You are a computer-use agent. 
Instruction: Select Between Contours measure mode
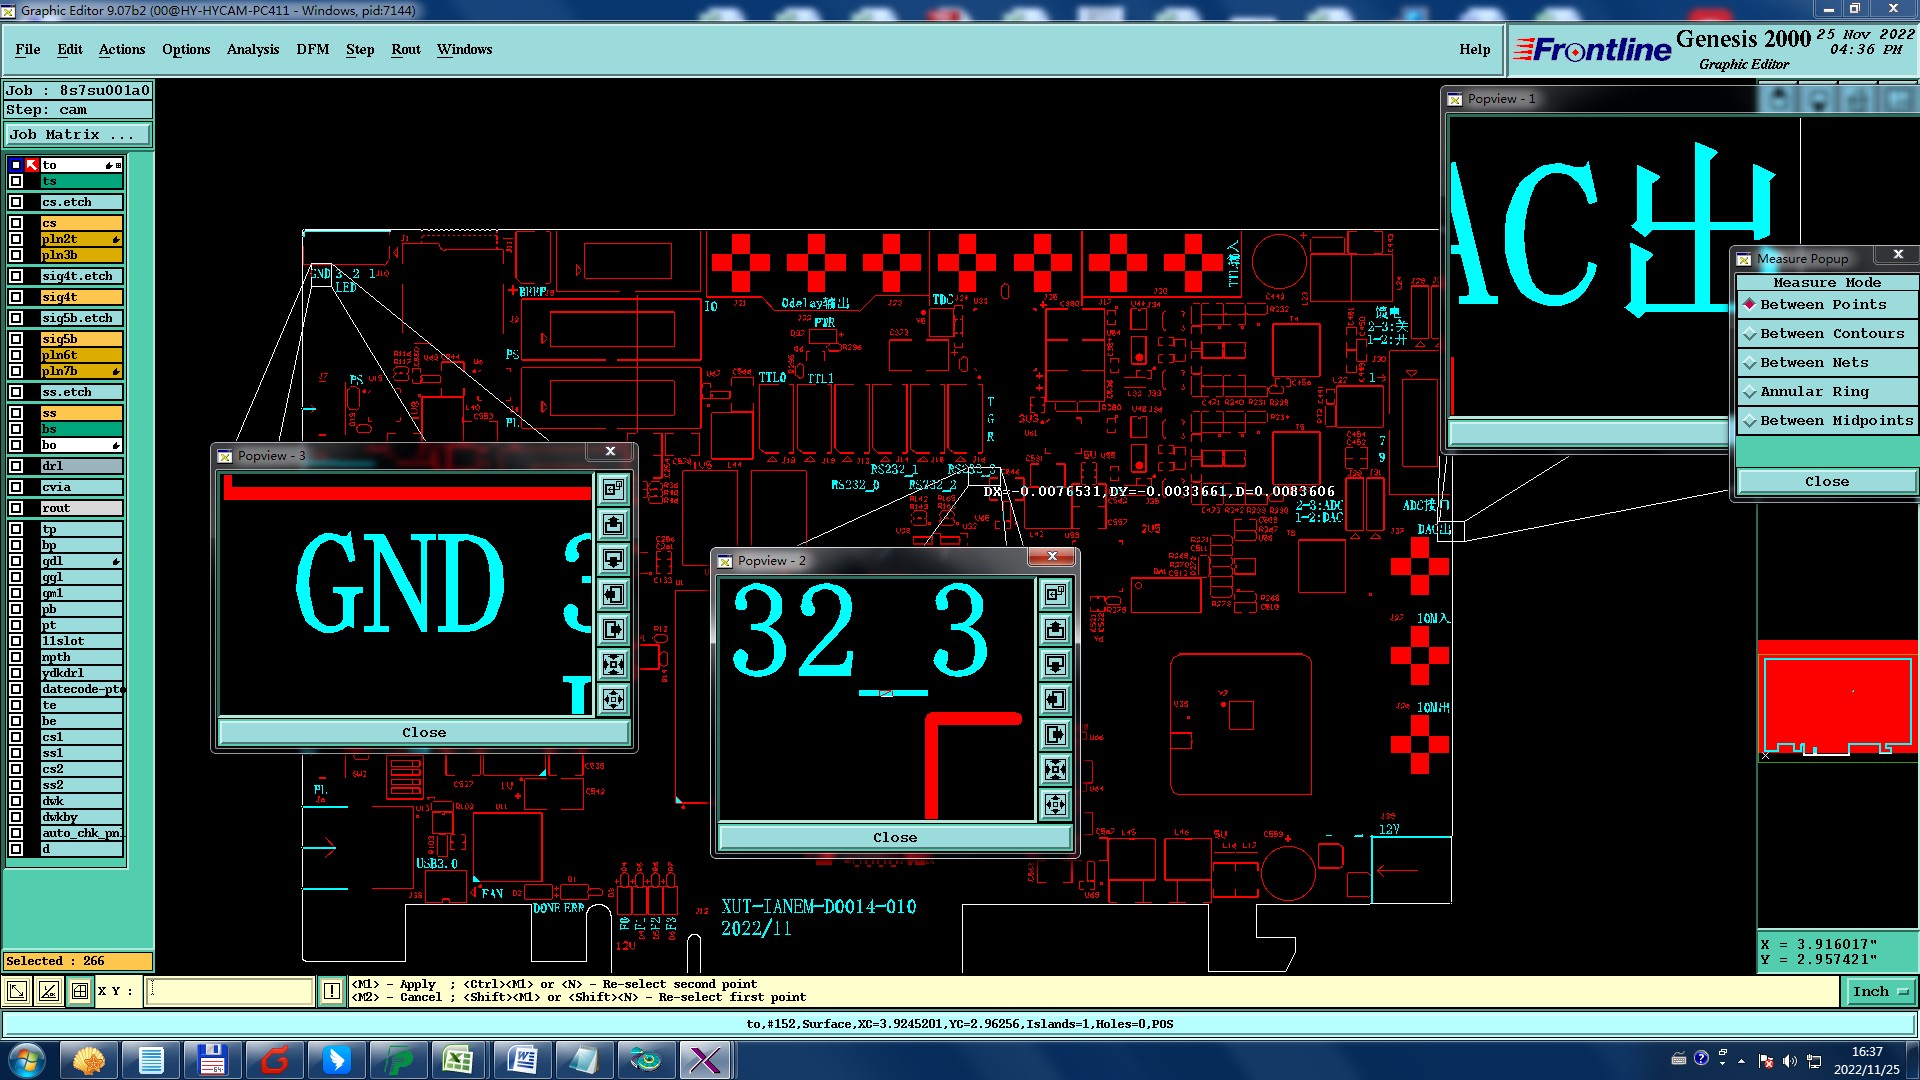pos(1830,334)
